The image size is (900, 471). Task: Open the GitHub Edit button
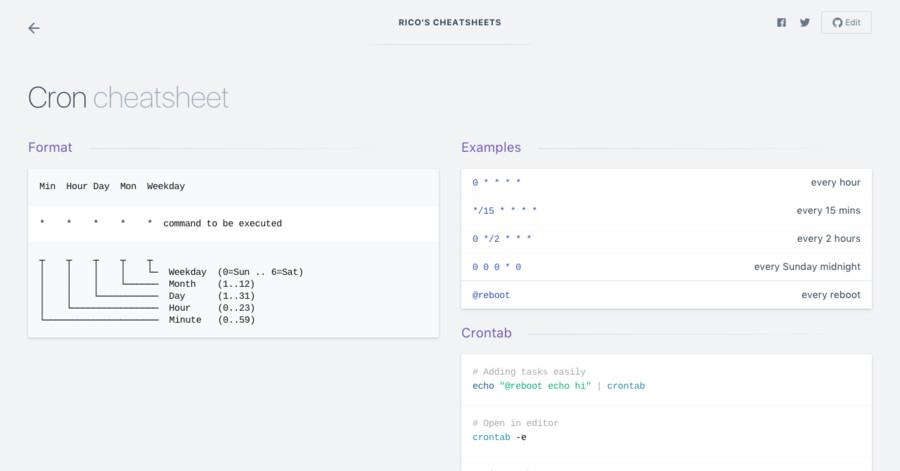pos(846,22)
